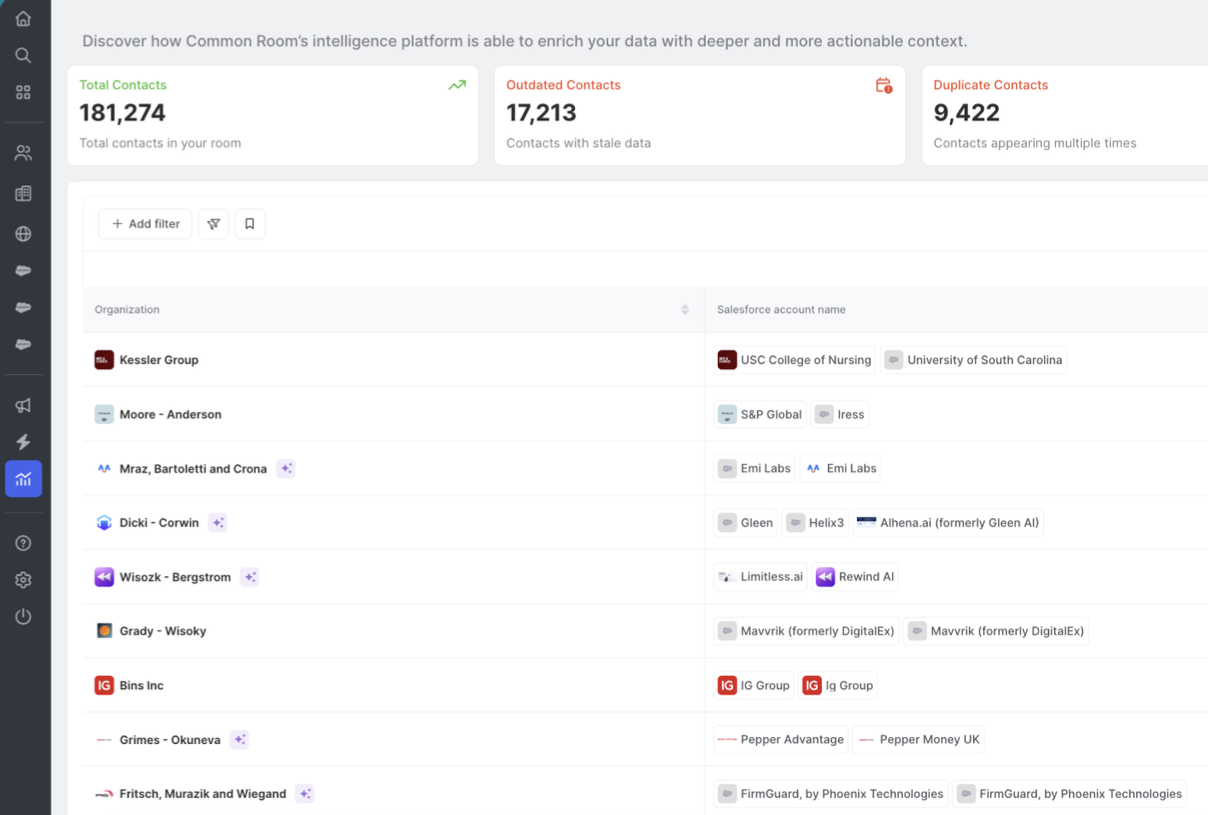
Task: Click the Iress account chip
Action: point(839,414)
